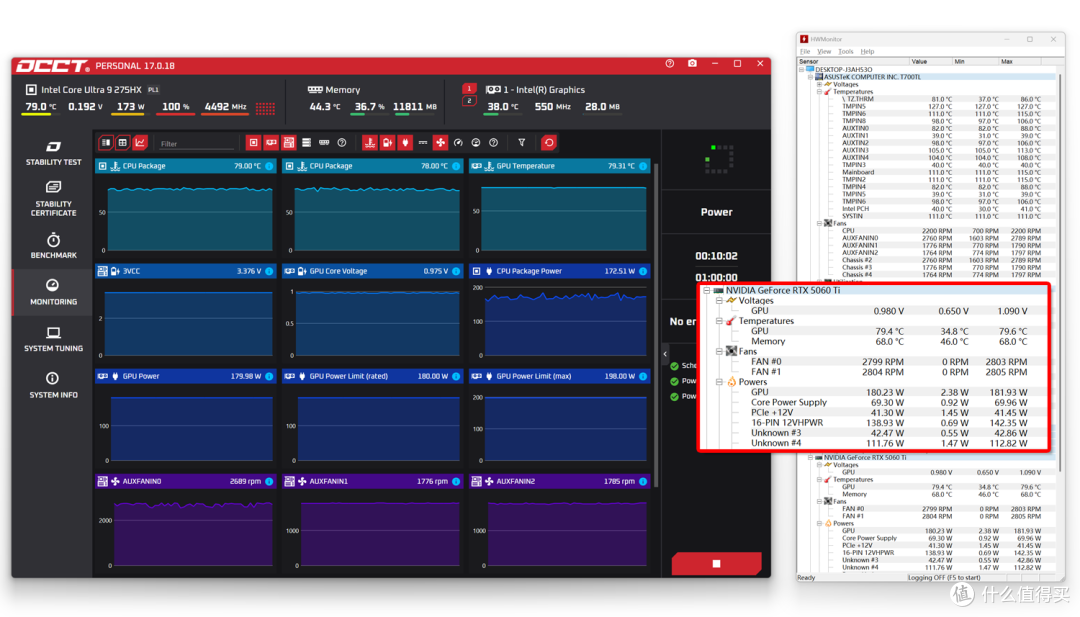Expand the ASUSTeK Voltages node in HWMonitor
Viewport: 1080px width, 617px height.
tap(819, 85)
